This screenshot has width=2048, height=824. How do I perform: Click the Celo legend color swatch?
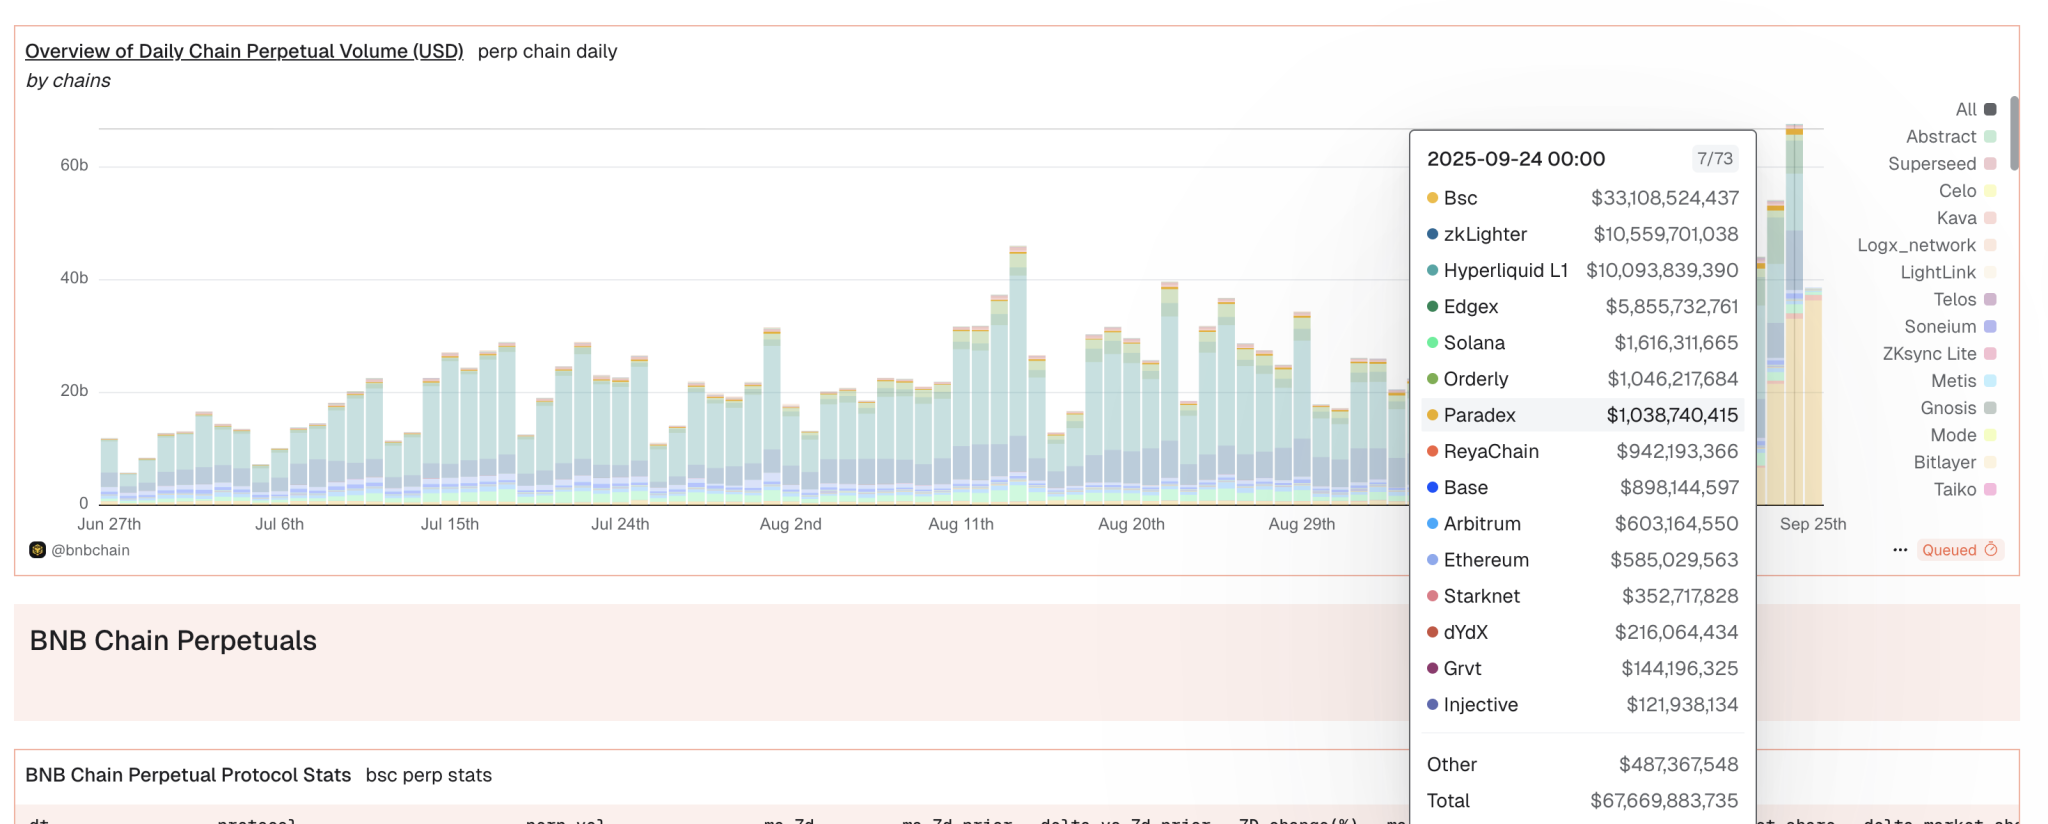point(1990,191)
